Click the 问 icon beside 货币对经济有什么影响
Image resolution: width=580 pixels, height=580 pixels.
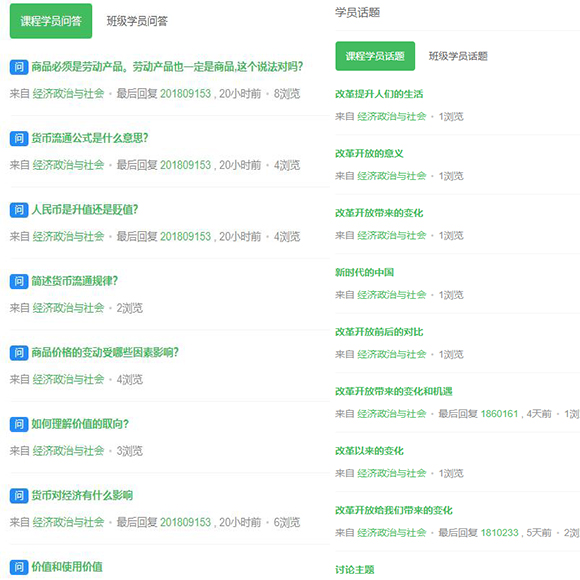(19, 496)
